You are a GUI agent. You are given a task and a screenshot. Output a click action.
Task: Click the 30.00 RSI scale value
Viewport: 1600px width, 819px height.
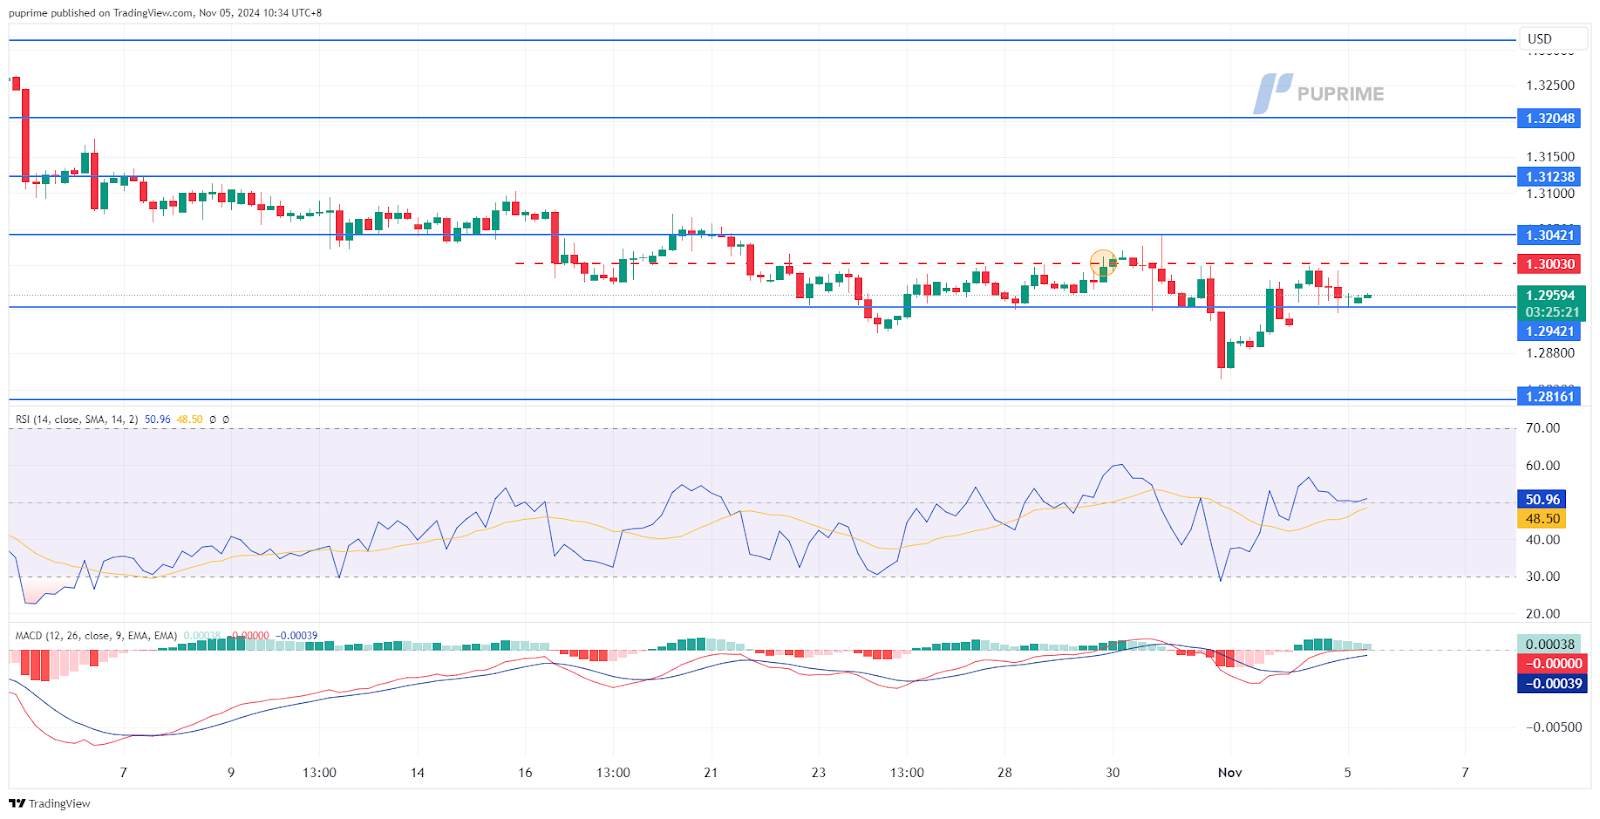point(1542,576)
